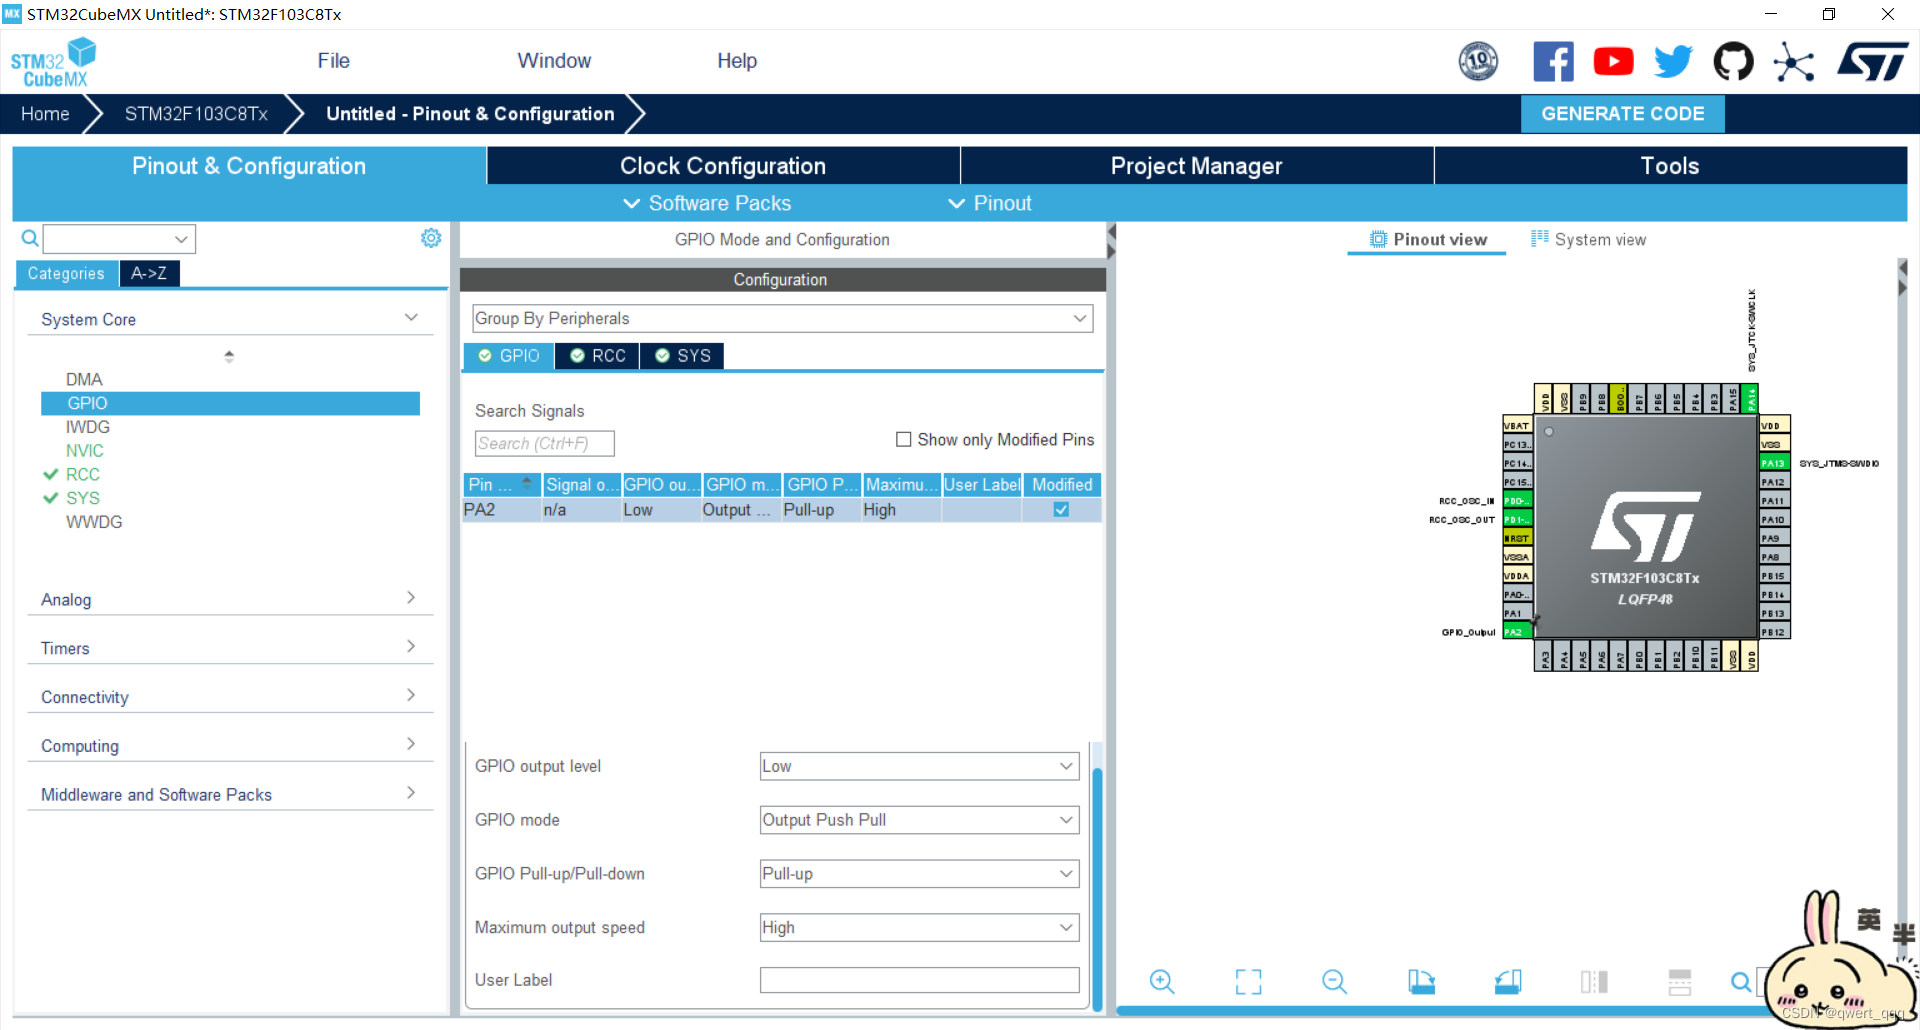Switch to the RCC configuration tab
This screenshot has width=1920, height=1030.
click(597, 356)
